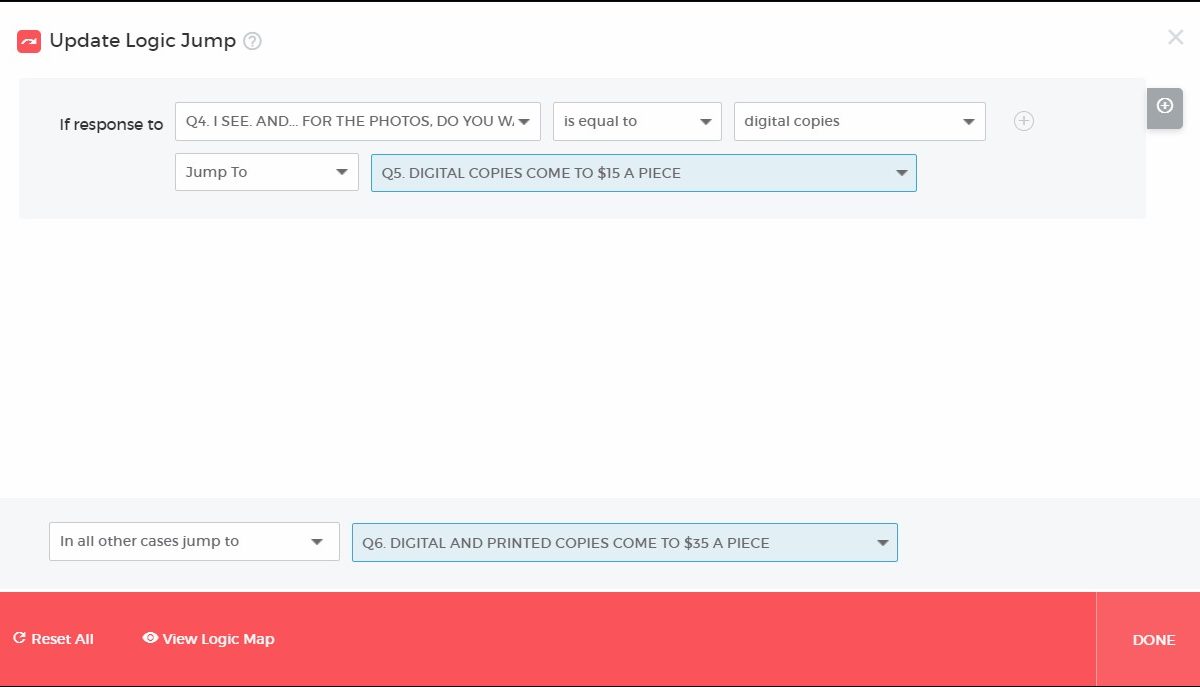Expand the "Jump To" action dropdown
The width and height of the screenshot is (1200, 687).
pyautogui.click(x=266, y=172)
